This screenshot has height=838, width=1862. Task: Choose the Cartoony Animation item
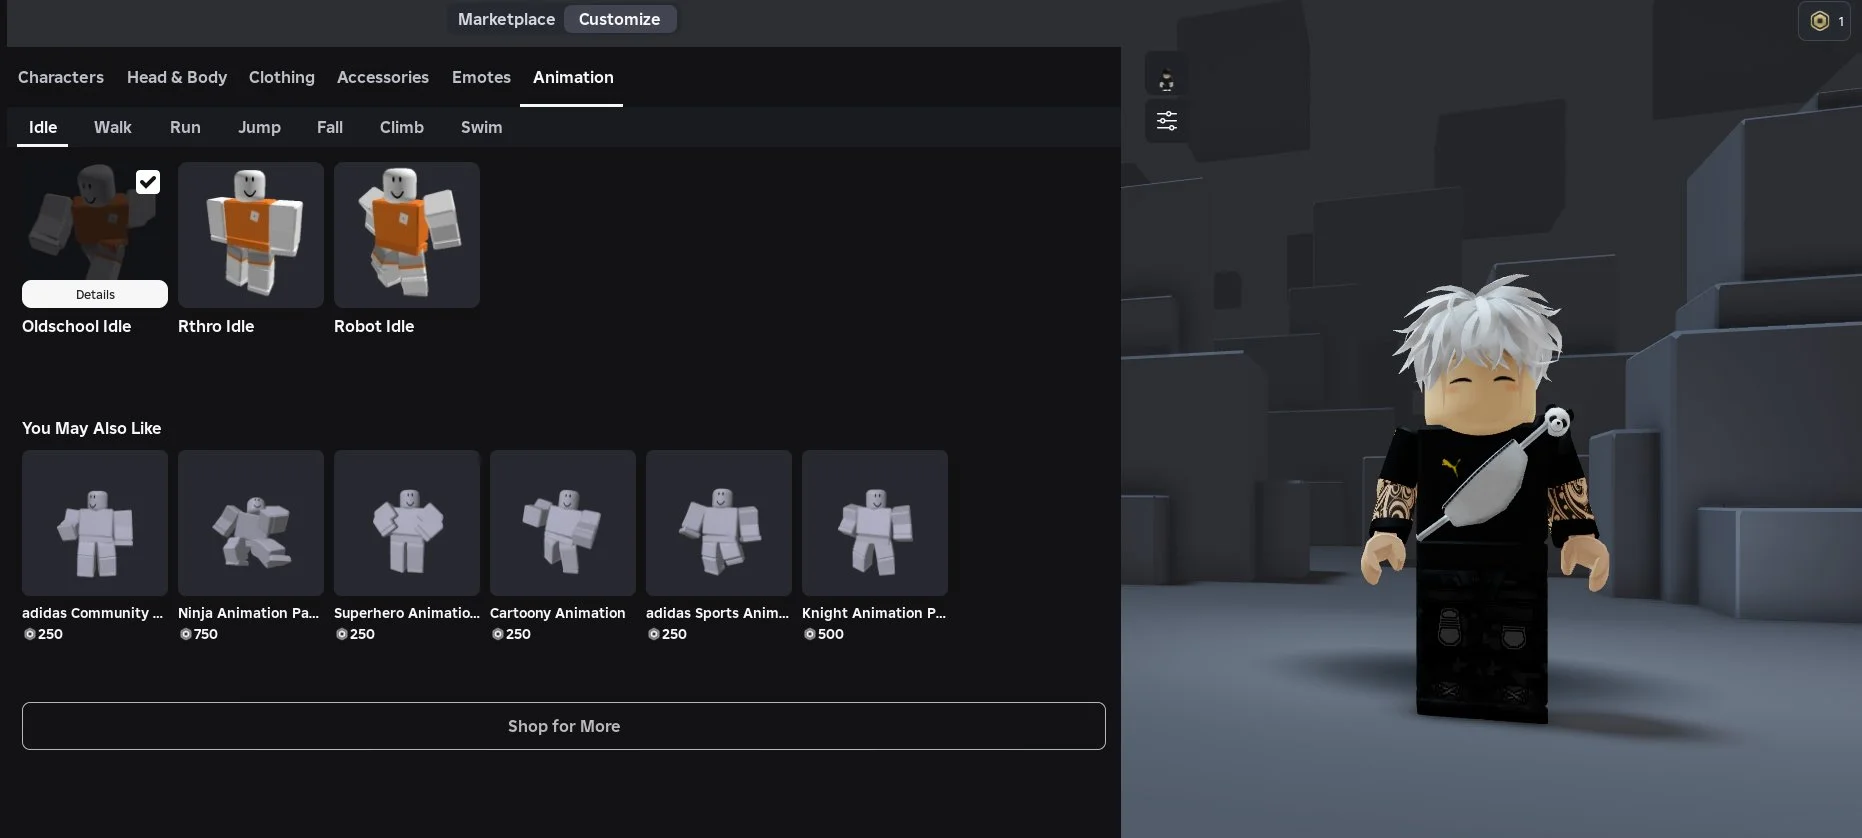[x=563, y=523]
